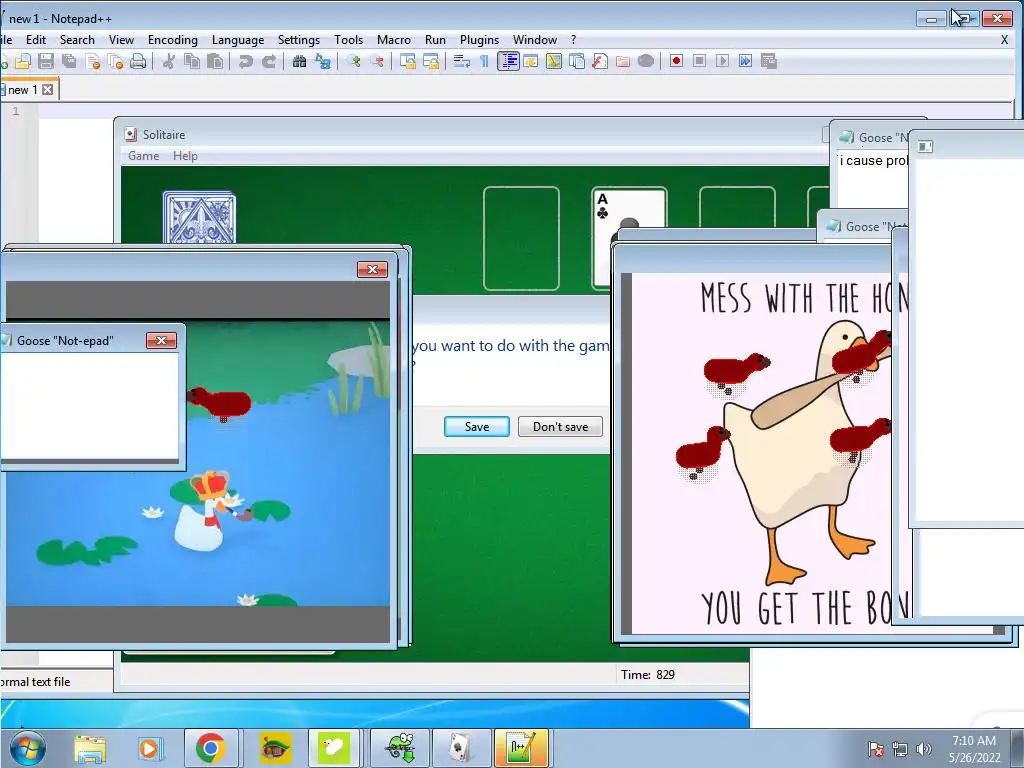Viewport: 1024px width, 768px height.
Task: Open the Document Map toolbar icon
Action: pos(554,61)
